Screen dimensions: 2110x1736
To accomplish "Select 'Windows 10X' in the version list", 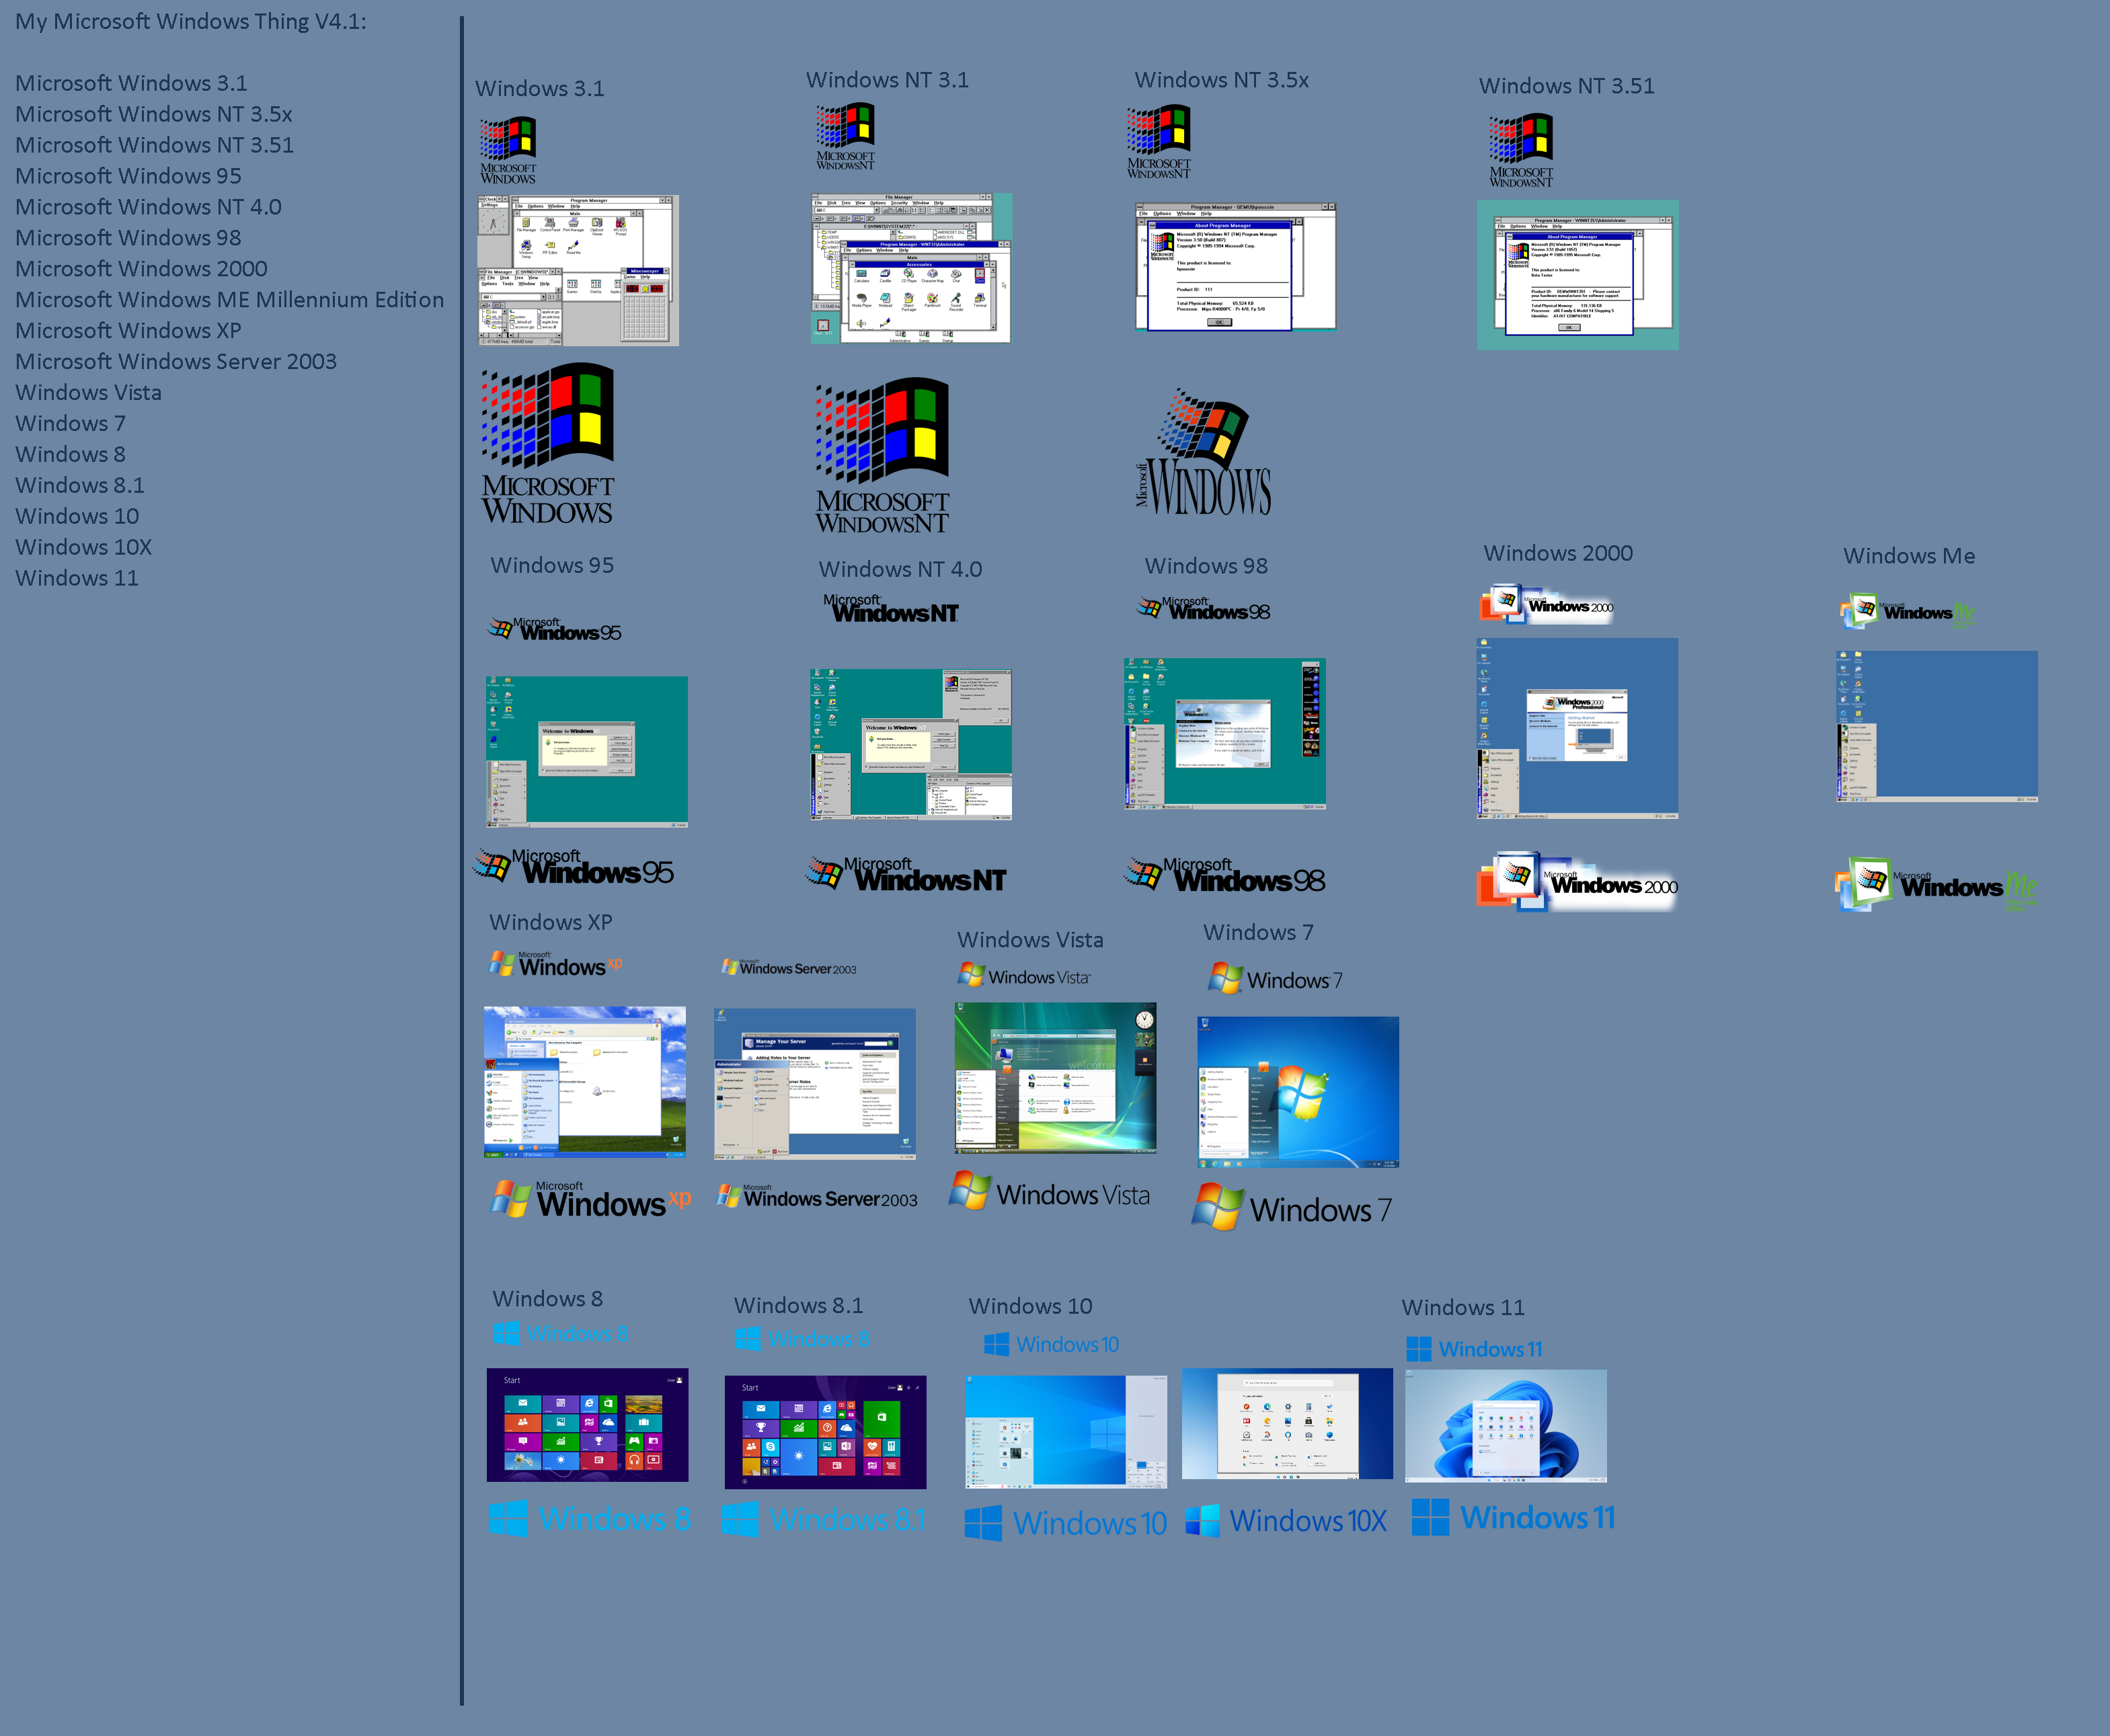I will (x=84, y=548).
